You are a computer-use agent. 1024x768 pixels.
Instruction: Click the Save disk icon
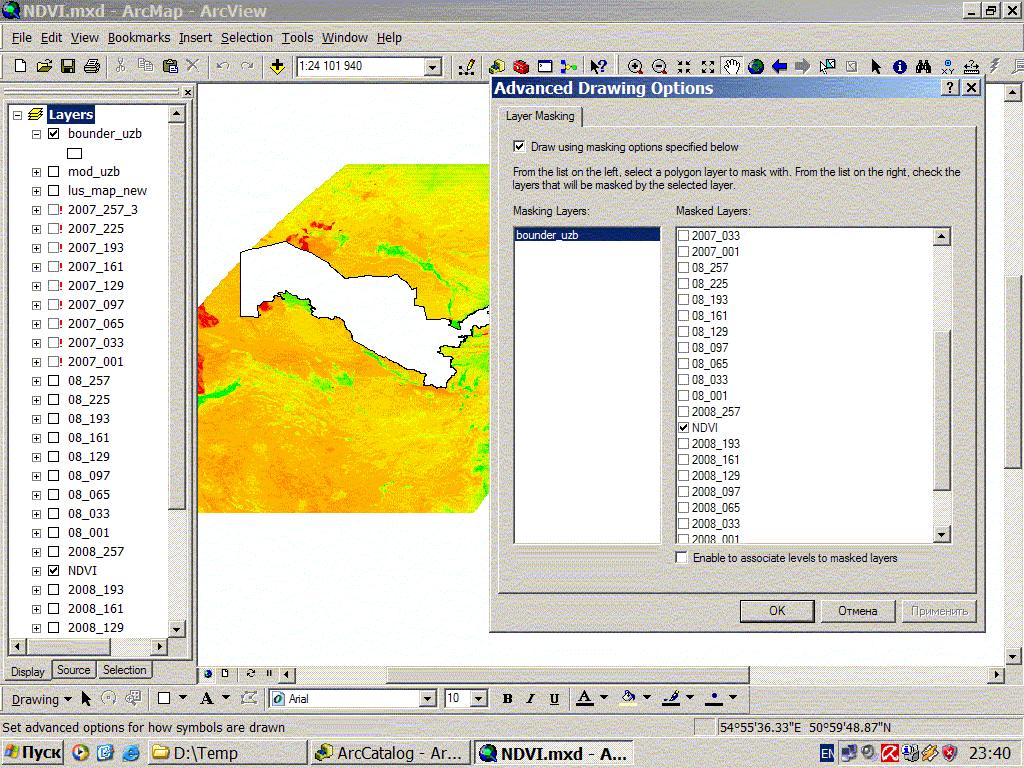(68, 67)
